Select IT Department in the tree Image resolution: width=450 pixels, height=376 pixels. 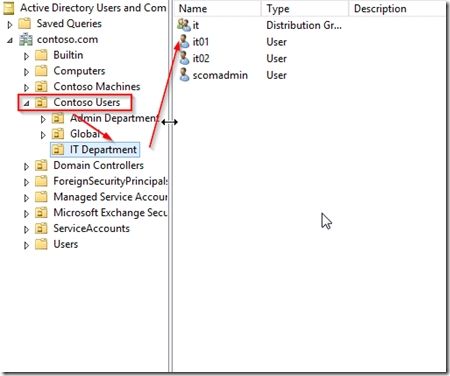[x=103, y=150]
